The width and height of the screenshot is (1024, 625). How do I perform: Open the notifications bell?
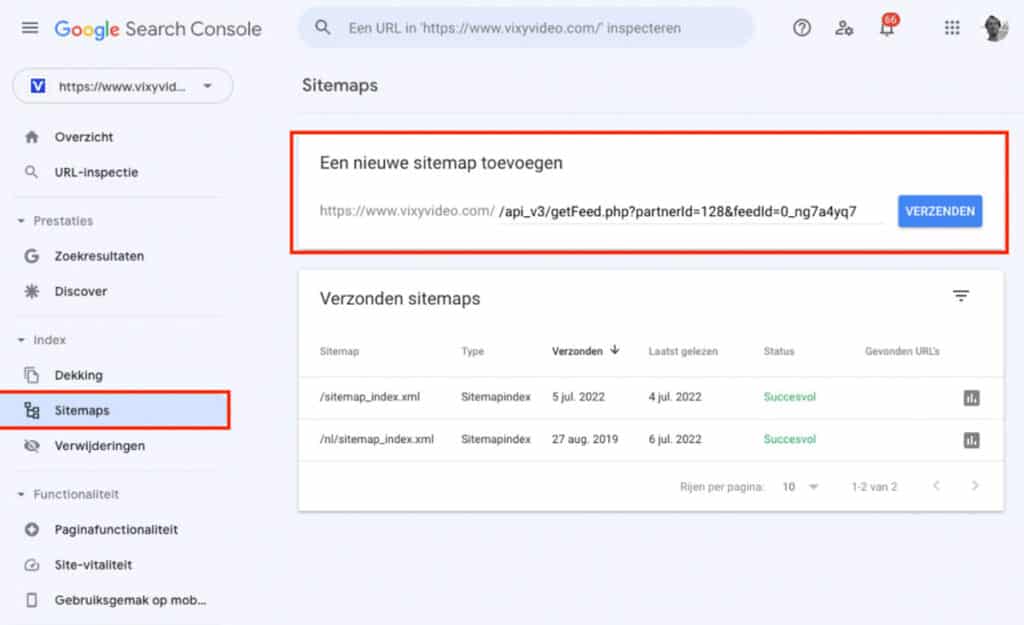click(887, 27)
